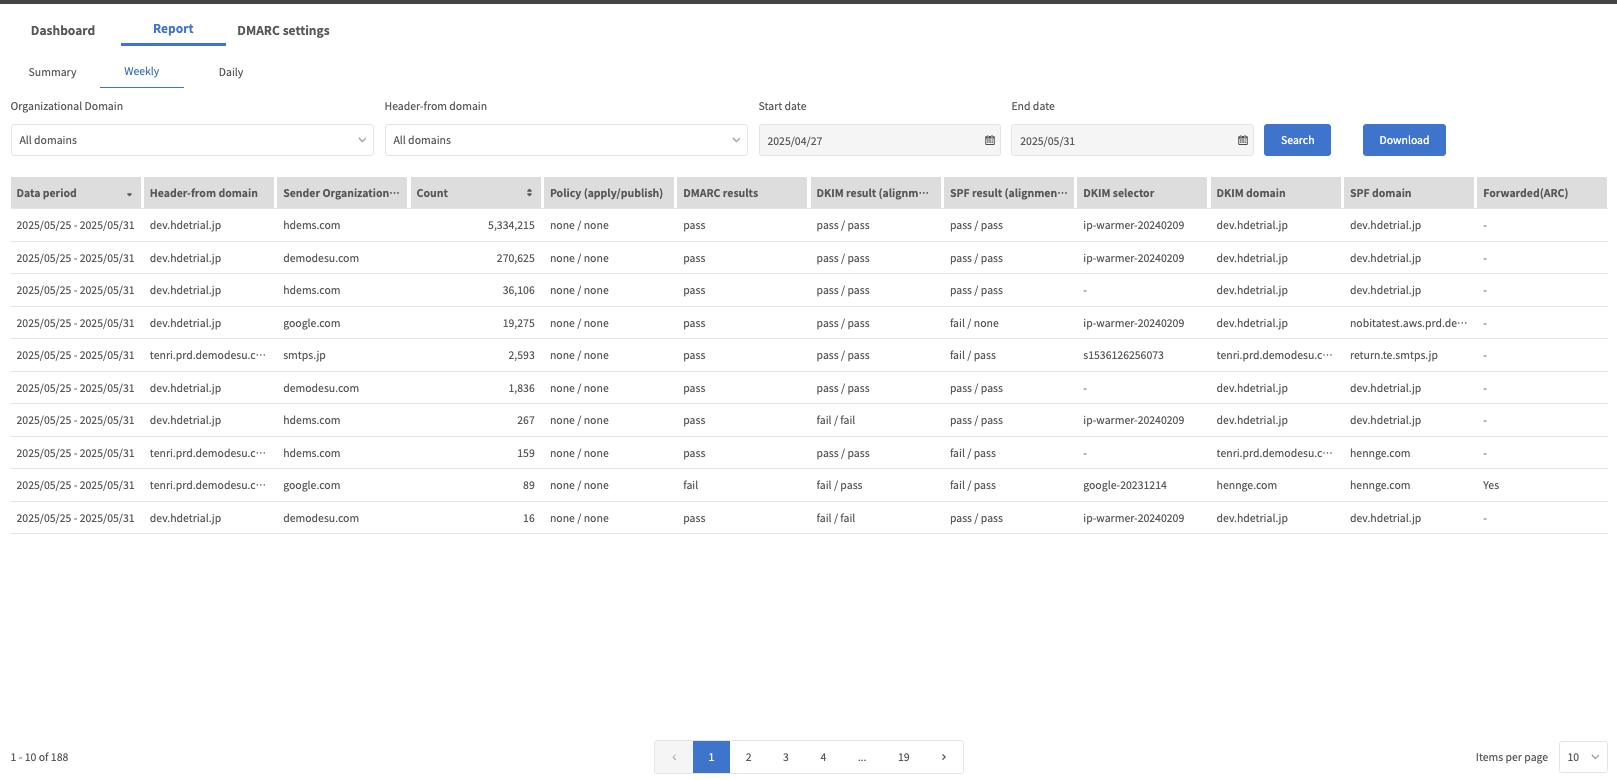The height and width of the screenshot is (780, 1617).
Task: Click the Forwarded(ARC) column header
Action: tap(1541, 193)
